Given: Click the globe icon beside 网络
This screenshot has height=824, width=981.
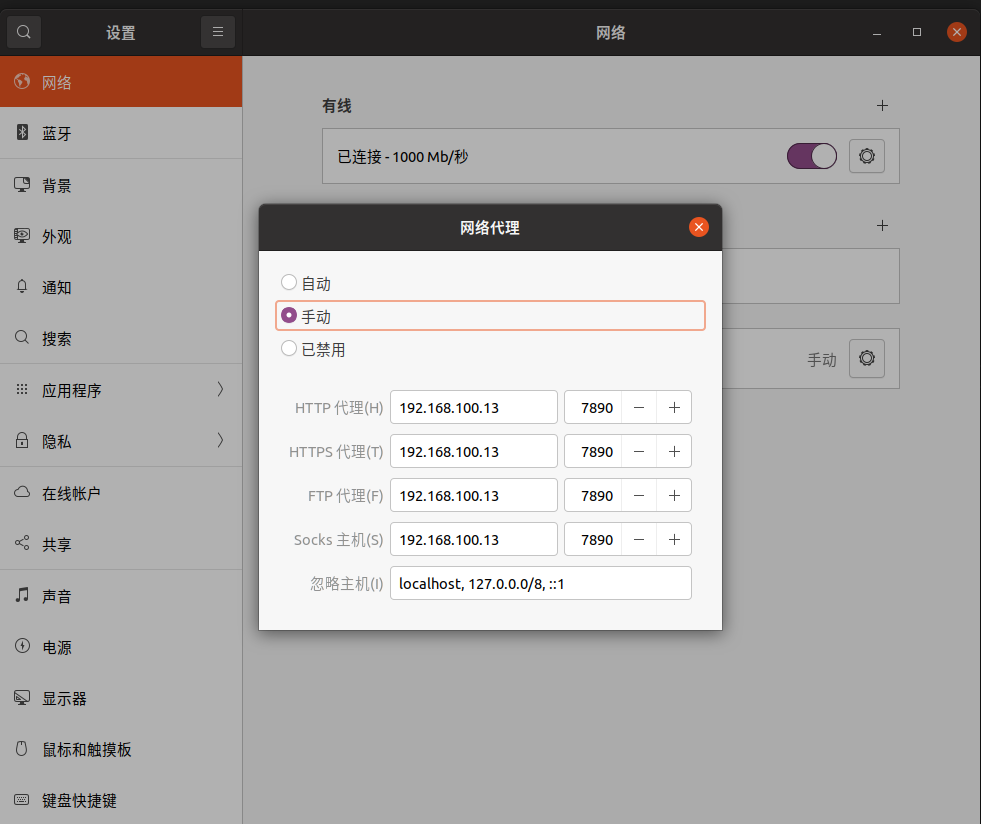Looking at the screenshot, I should (22, 81).
